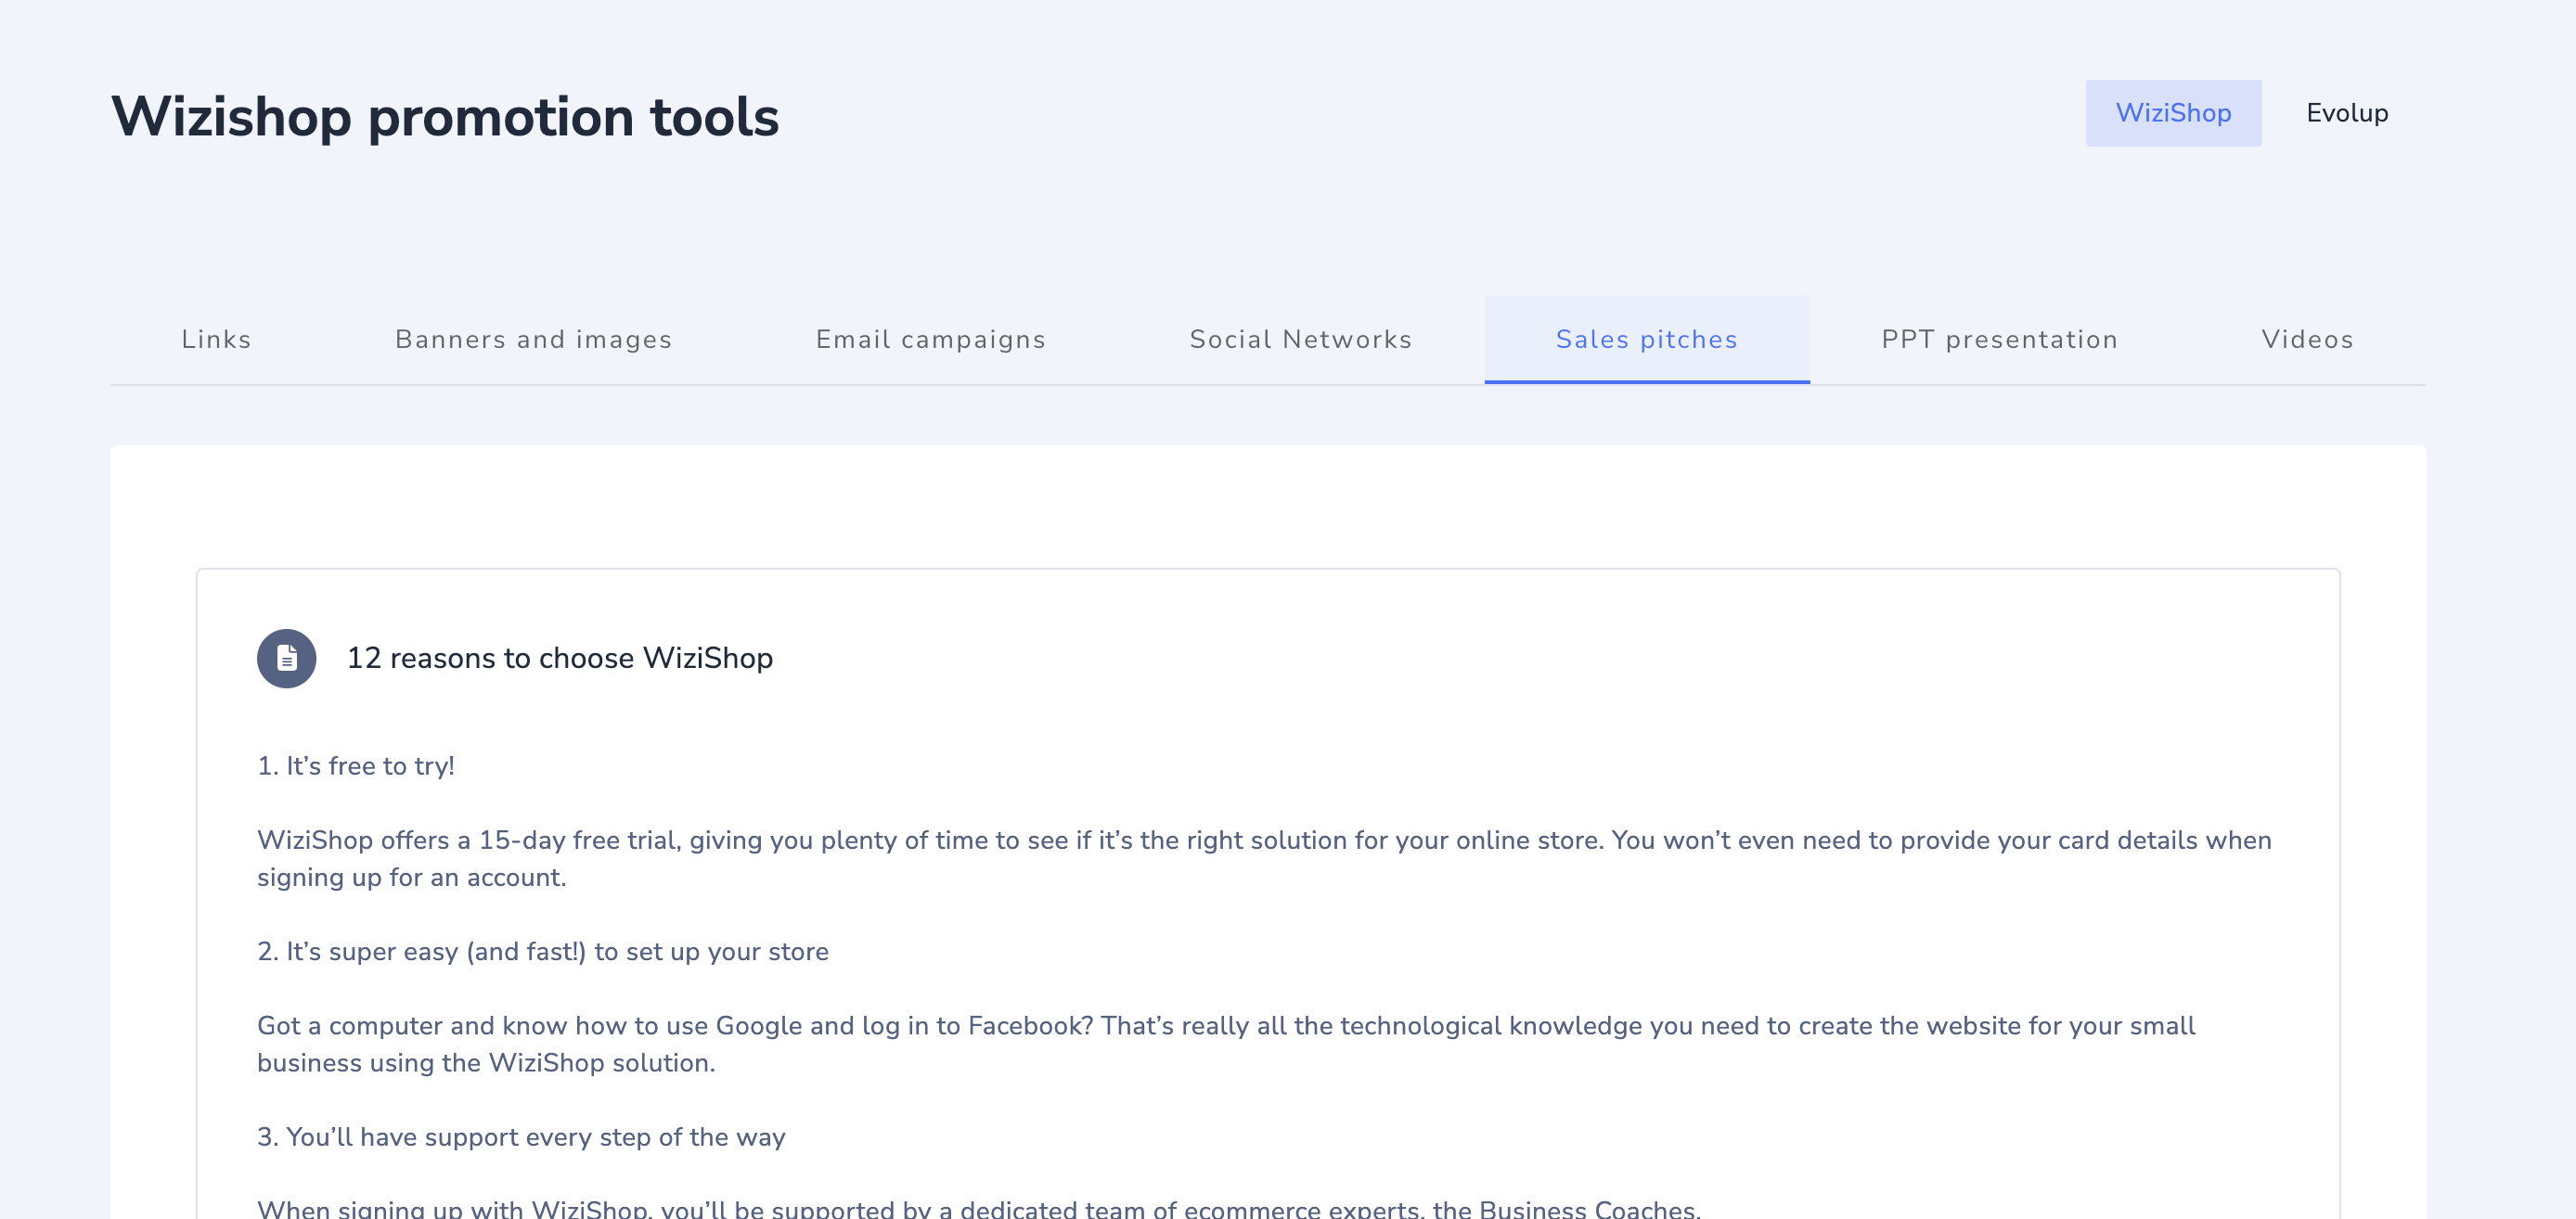The height and width of the screenshot is (1219, 2576).
Task: Switch to the Evolup brand
Action: pos(2346,113)
